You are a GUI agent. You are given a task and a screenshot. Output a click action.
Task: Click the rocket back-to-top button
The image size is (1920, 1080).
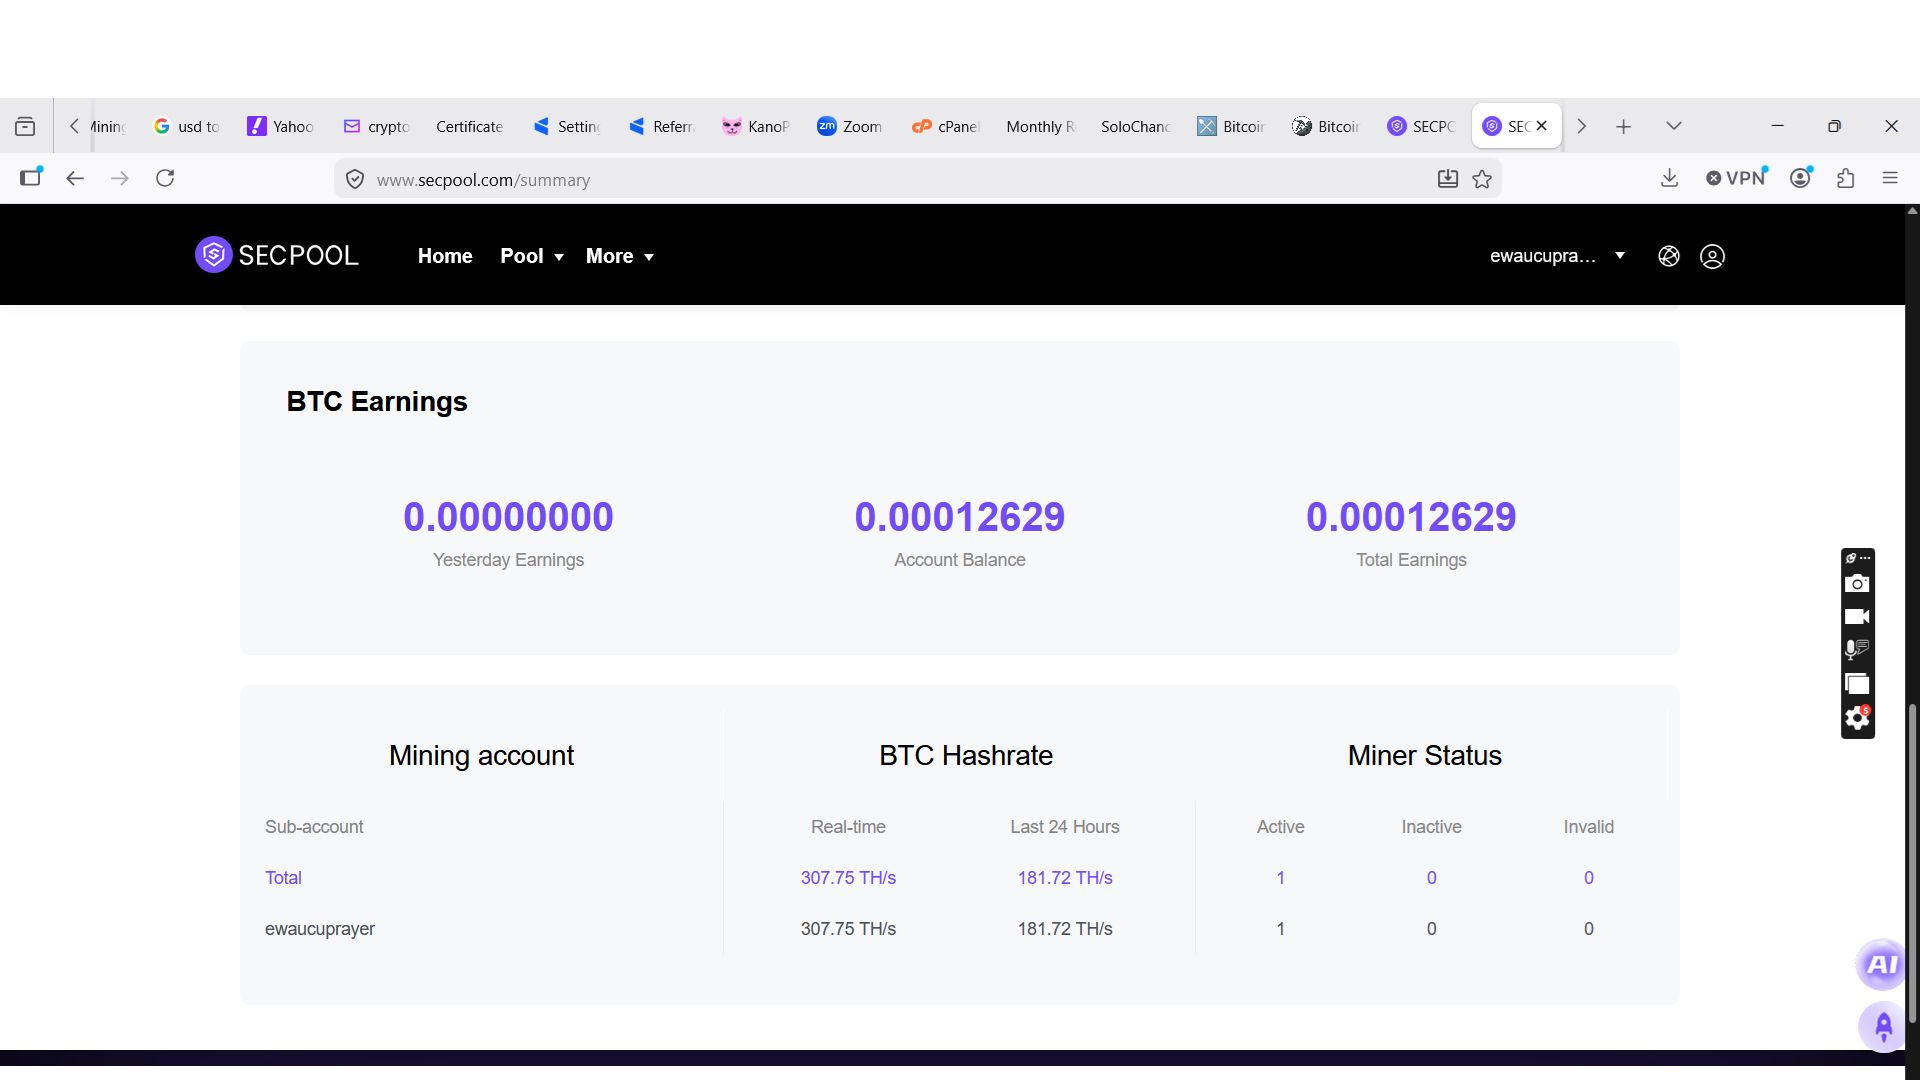(1883, 1026)
